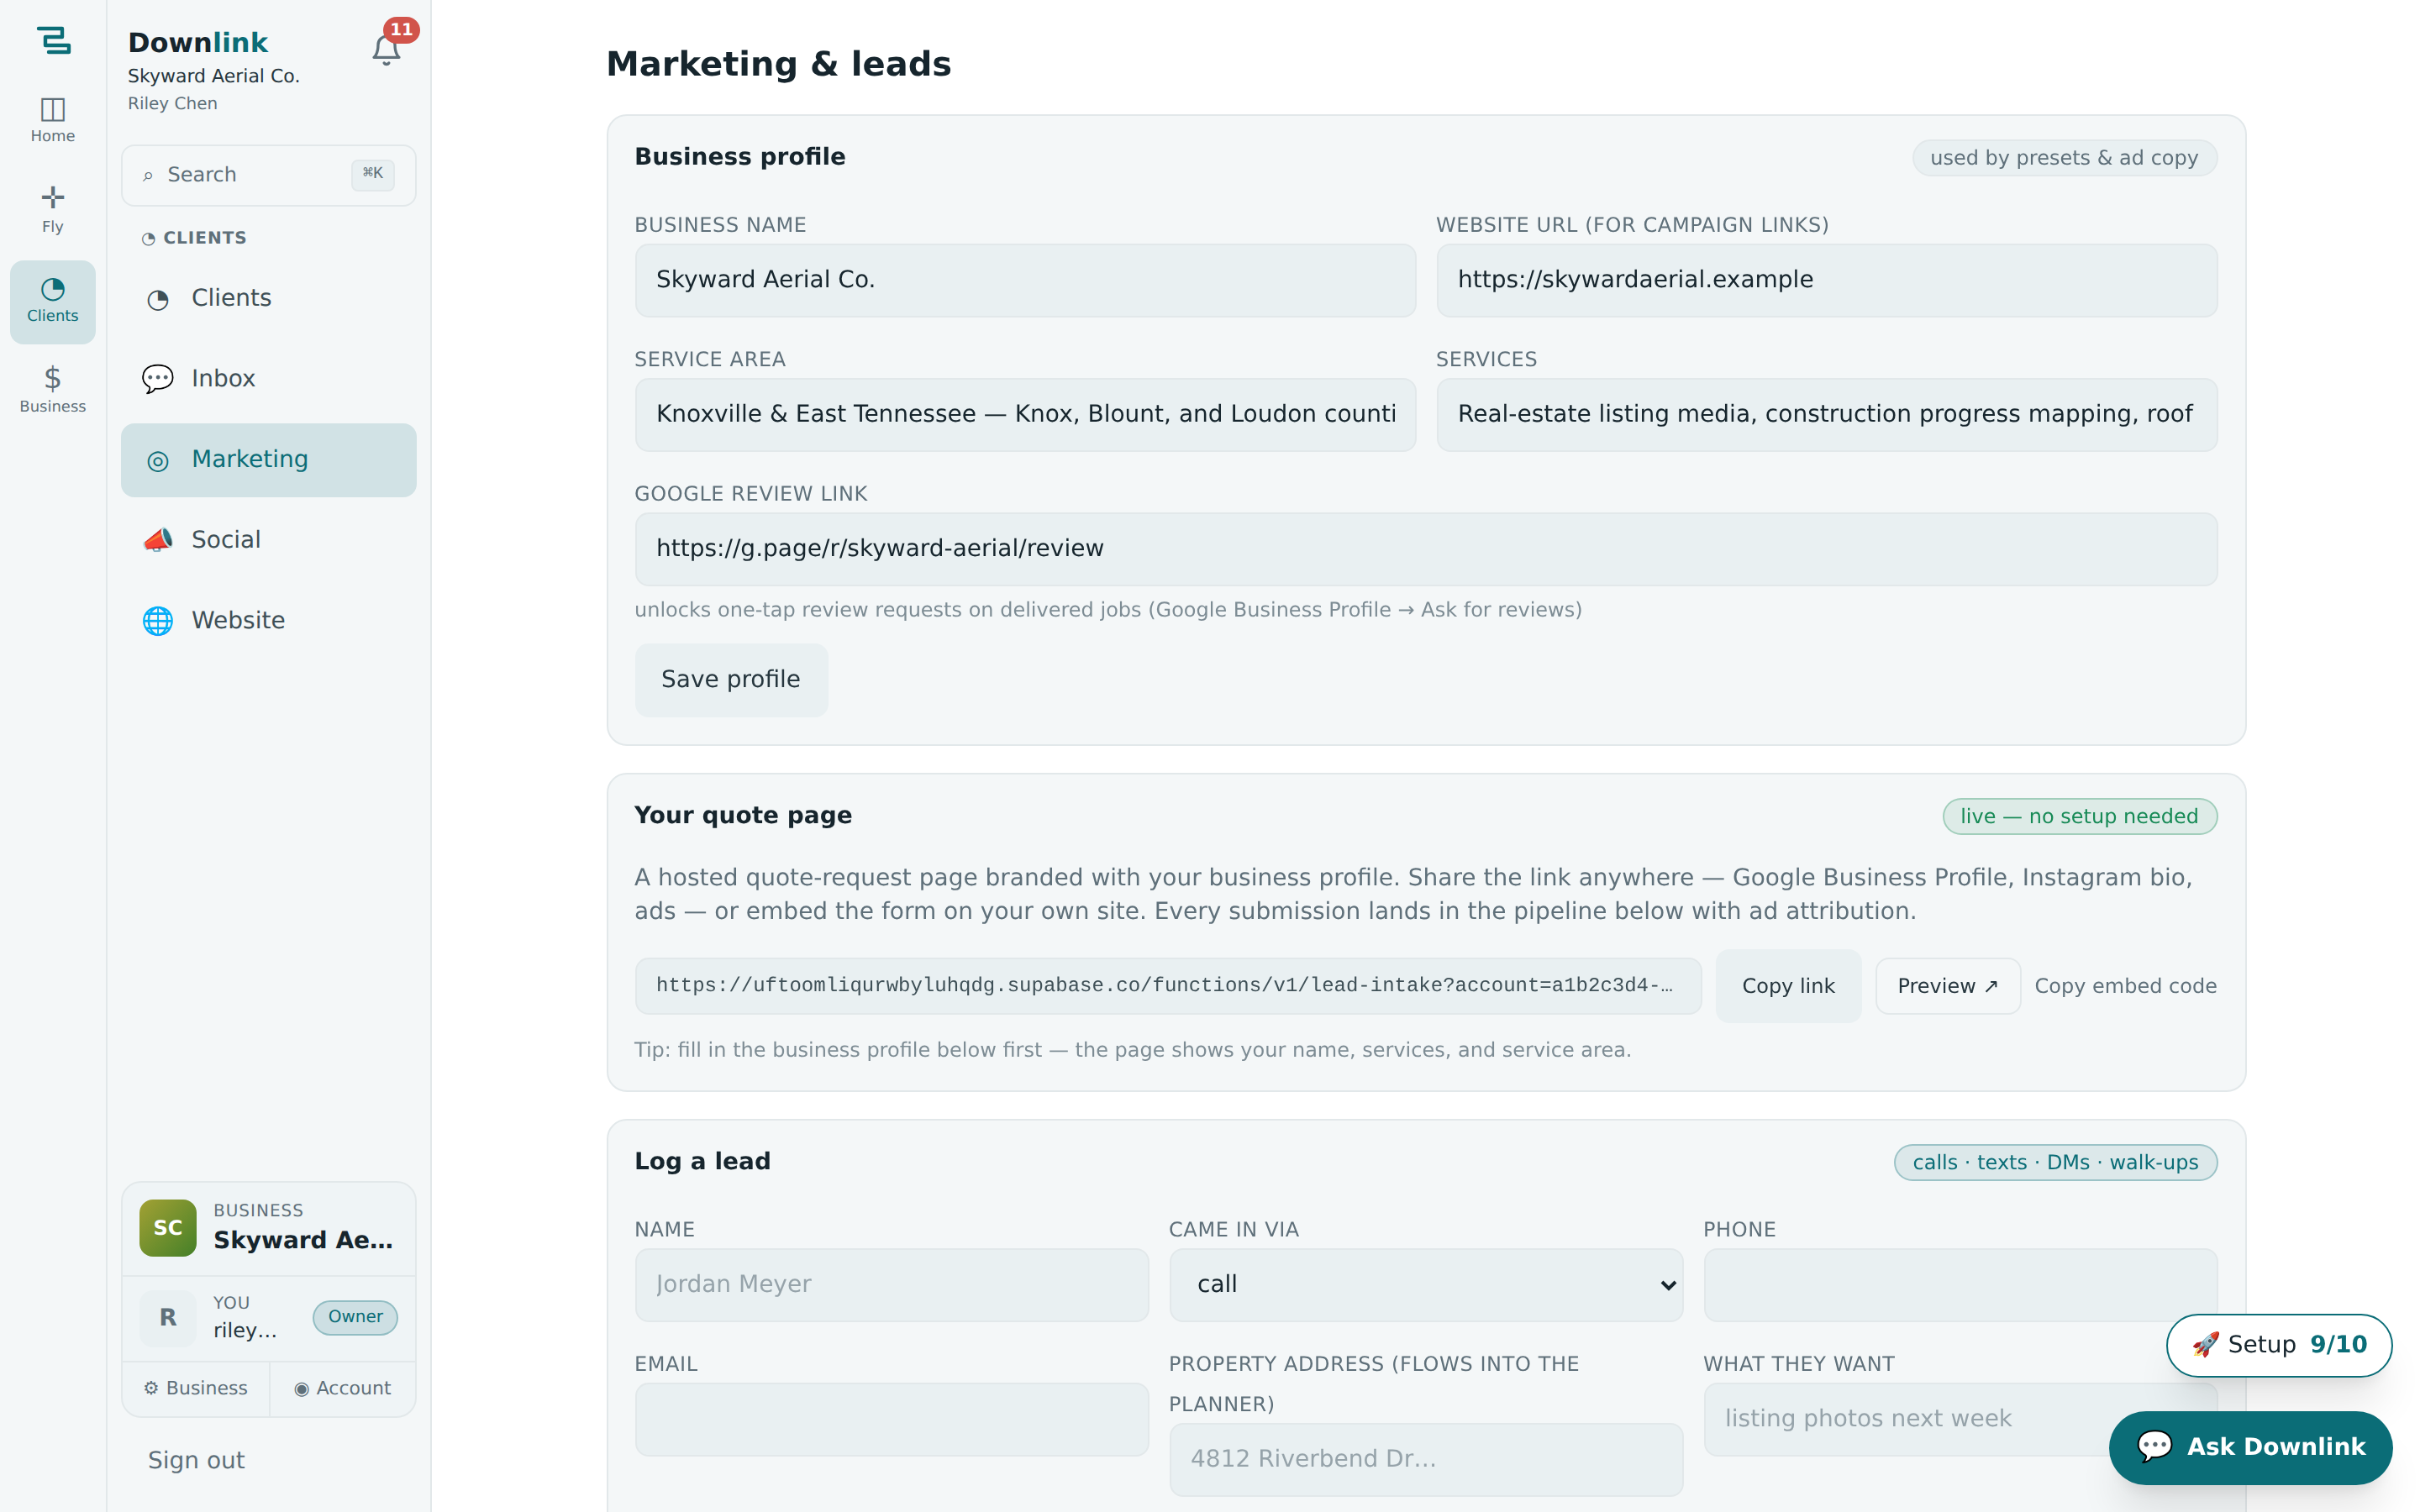Click the Inbox speech bubble icon
2420x1512 pixels.
coord(157,379)
